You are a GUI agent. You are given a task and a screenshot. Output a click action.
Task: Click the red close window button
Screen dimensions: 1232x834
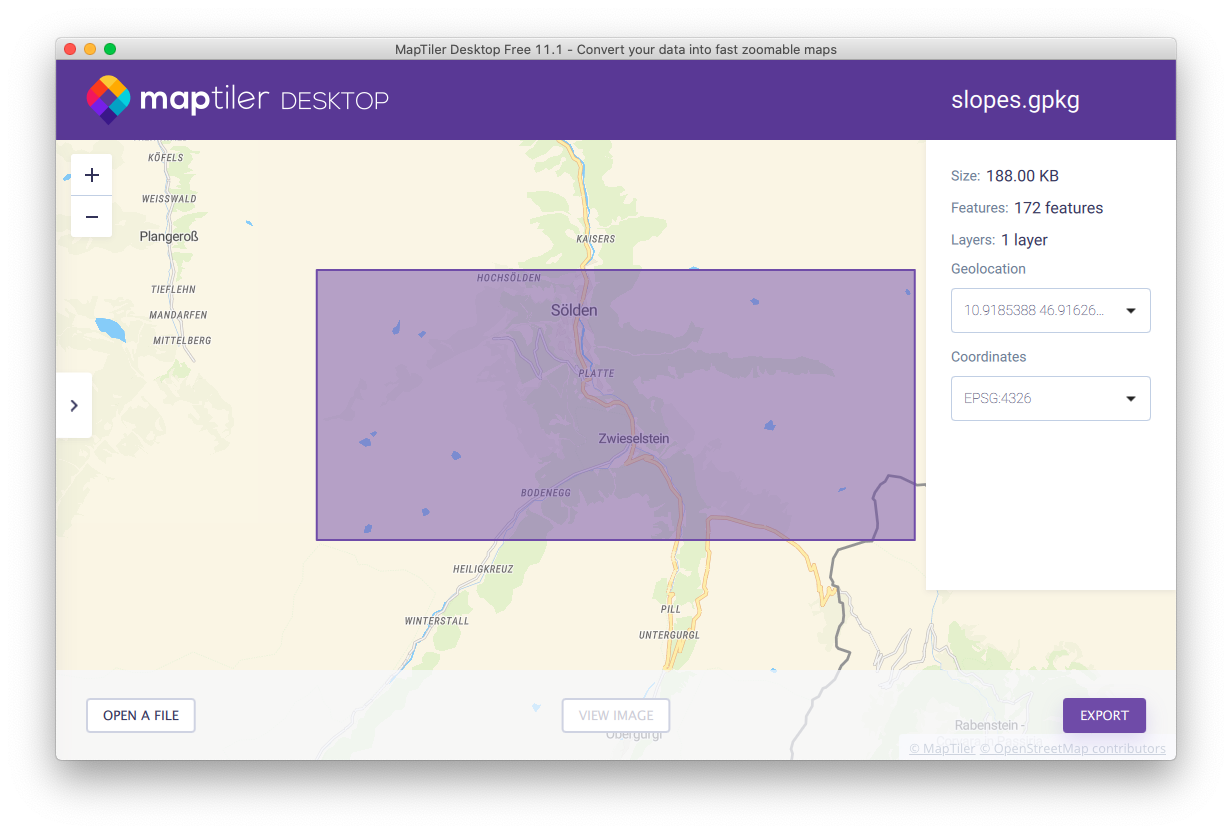[x=70, y=49]
